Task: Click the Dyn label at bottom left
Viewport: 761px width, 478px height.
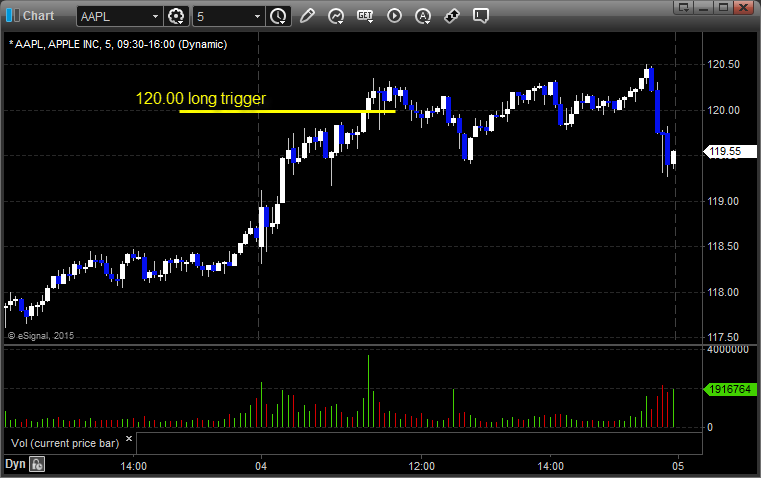Action: coord(15,464)
